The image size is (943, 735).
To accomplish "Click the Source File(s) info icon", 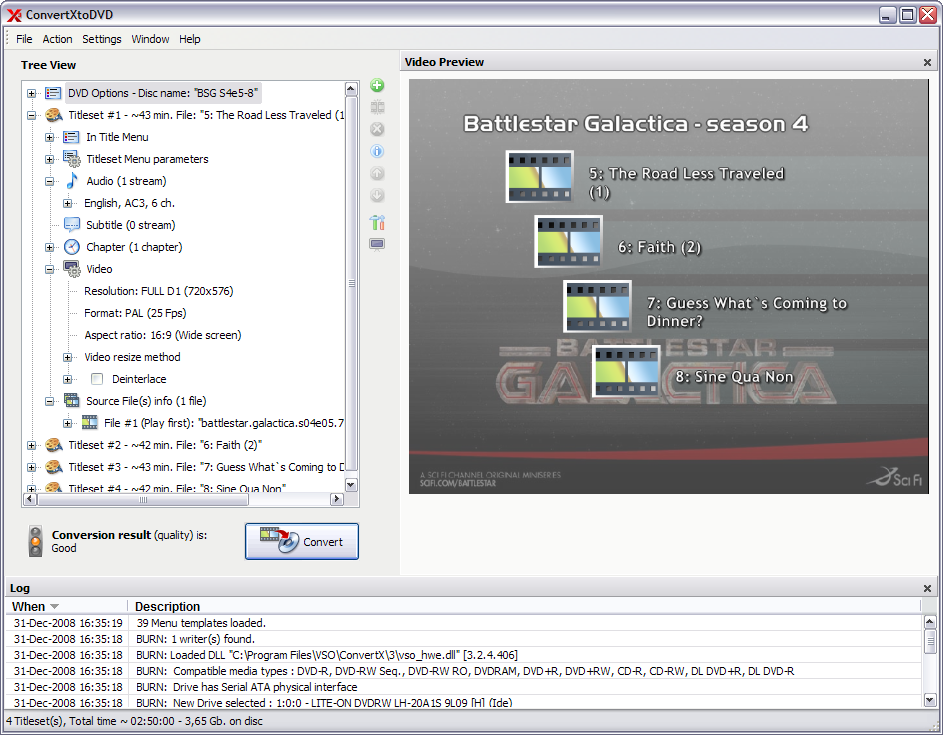I will point(72,401).
